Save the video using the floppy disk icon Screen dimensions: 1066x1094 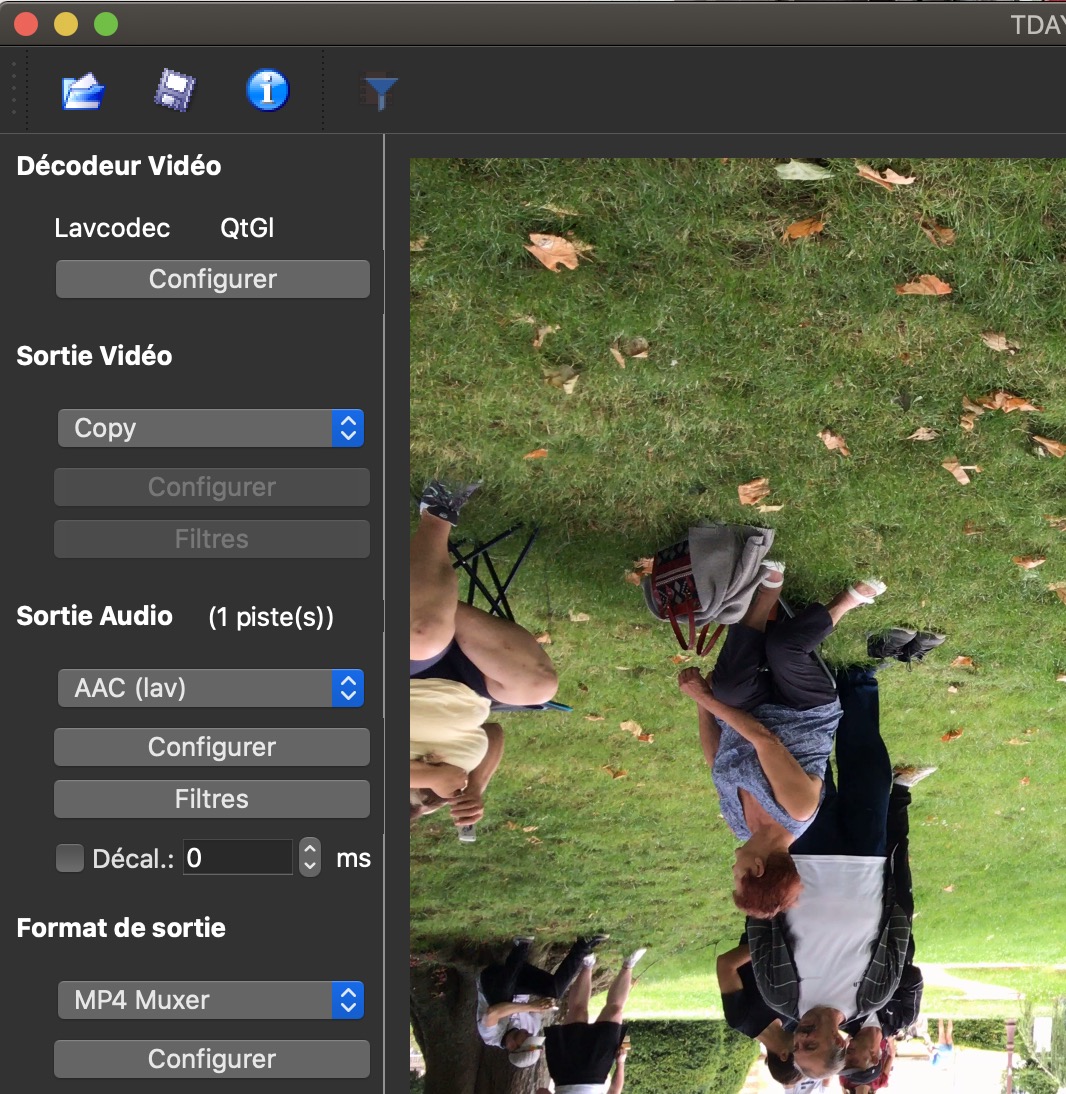click(x=174, y=91)
